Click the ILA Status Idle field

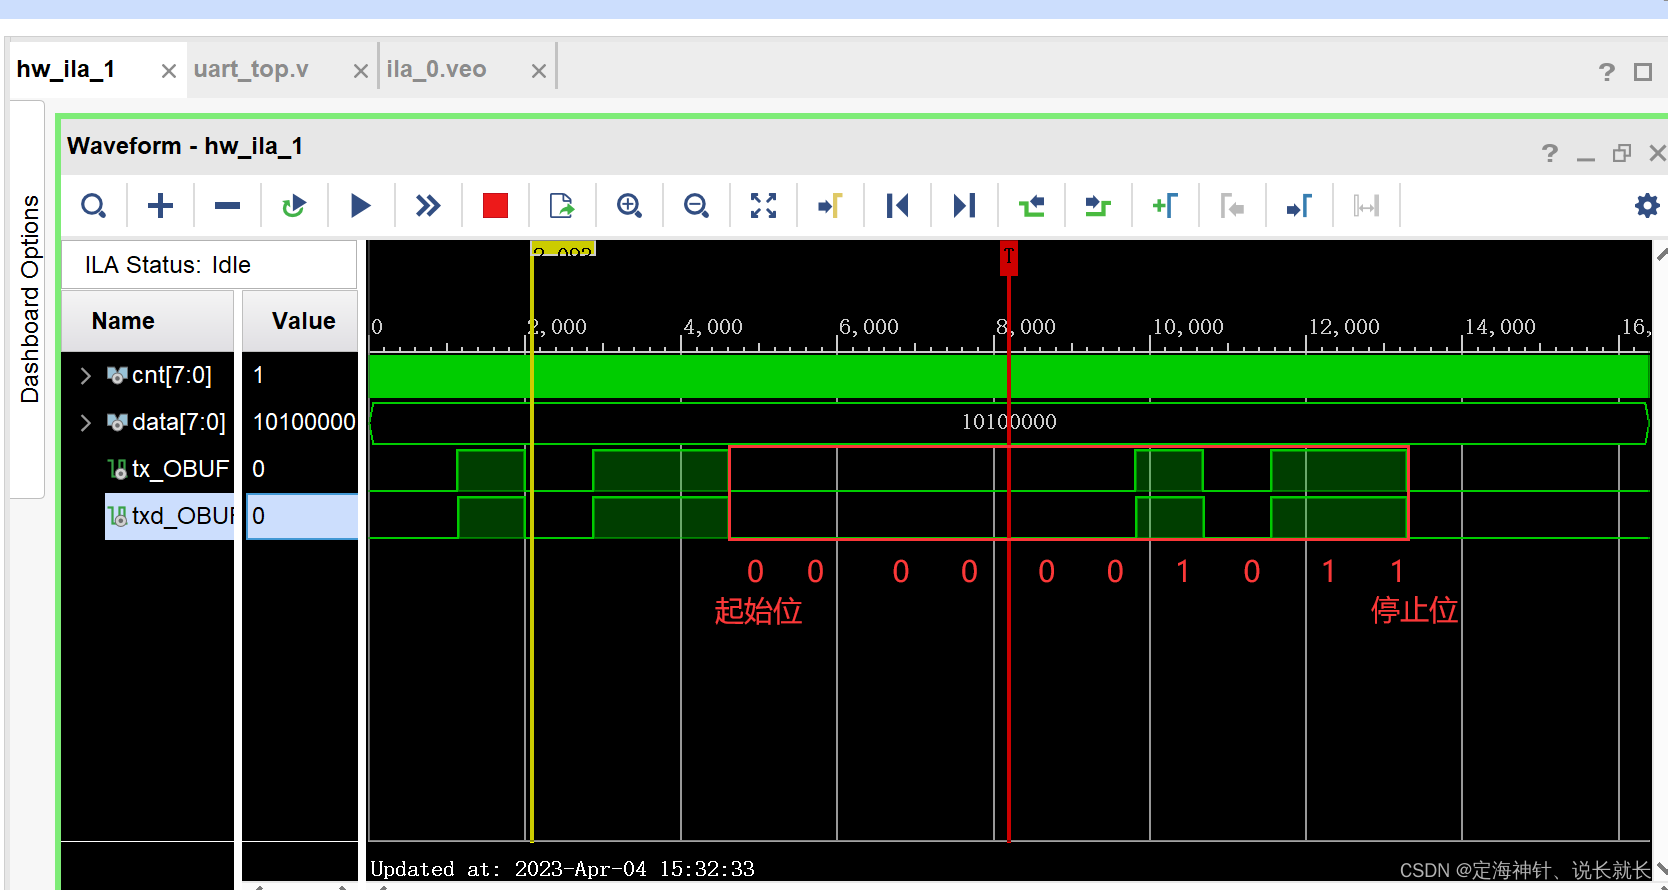click(209, 265)
